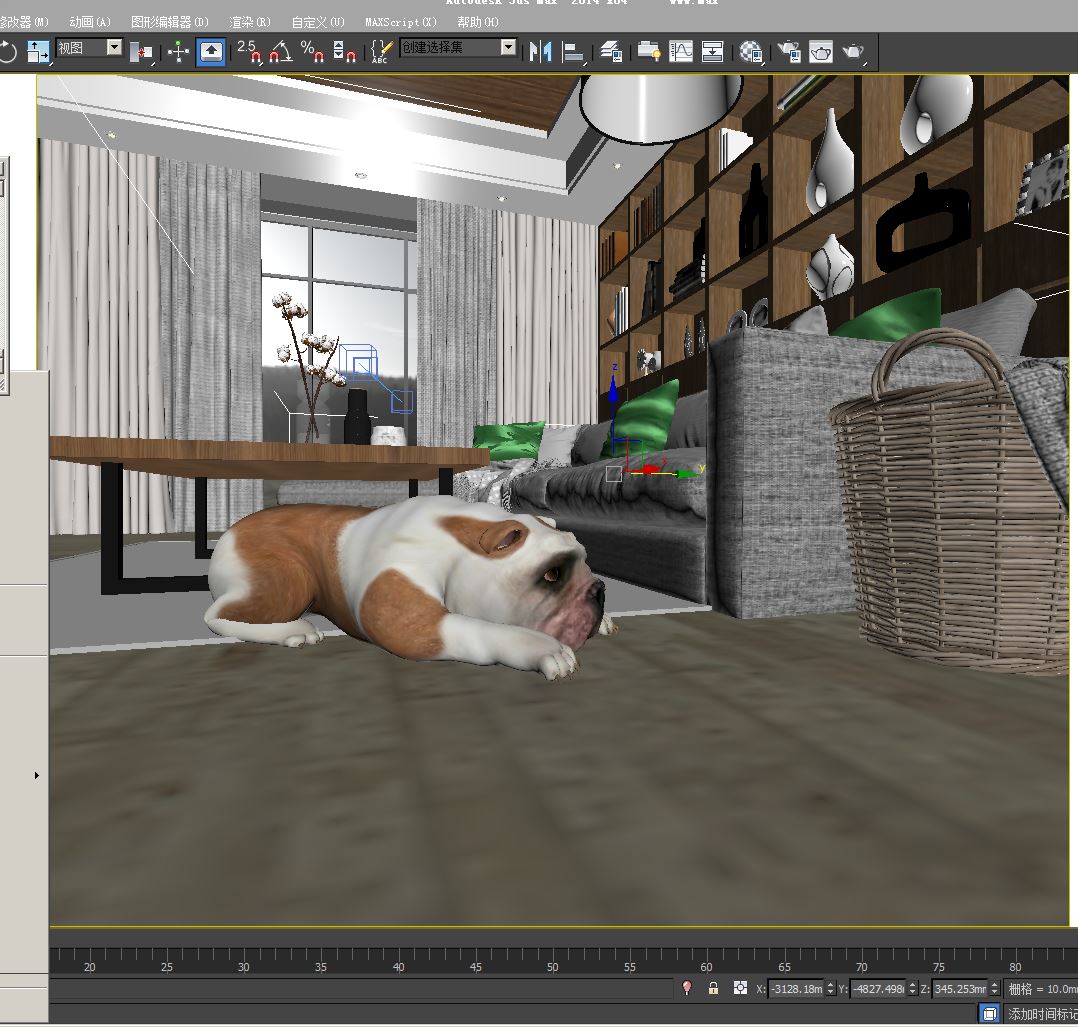Toggle Angle Snap on toolbar

(x=280, y=52)
